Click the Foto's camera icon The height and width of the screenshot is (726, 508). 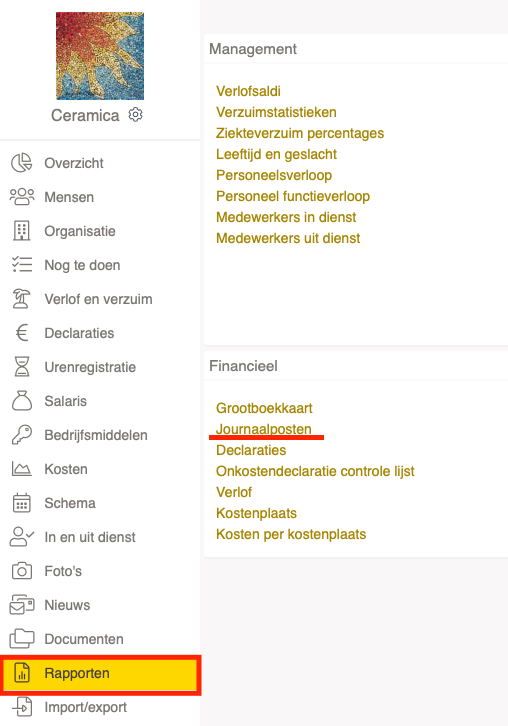(22, 571)
